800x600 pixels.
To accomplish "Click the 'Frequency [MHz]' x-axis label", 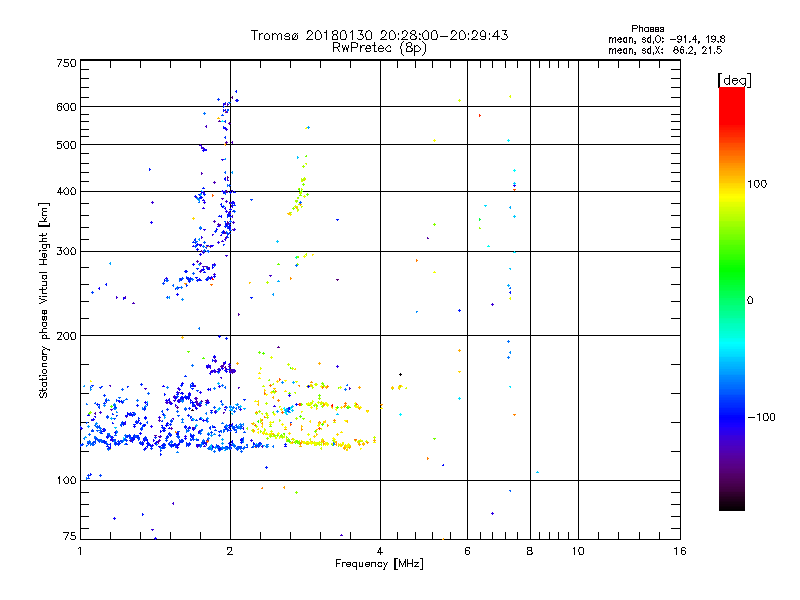I will click(379, 564).
